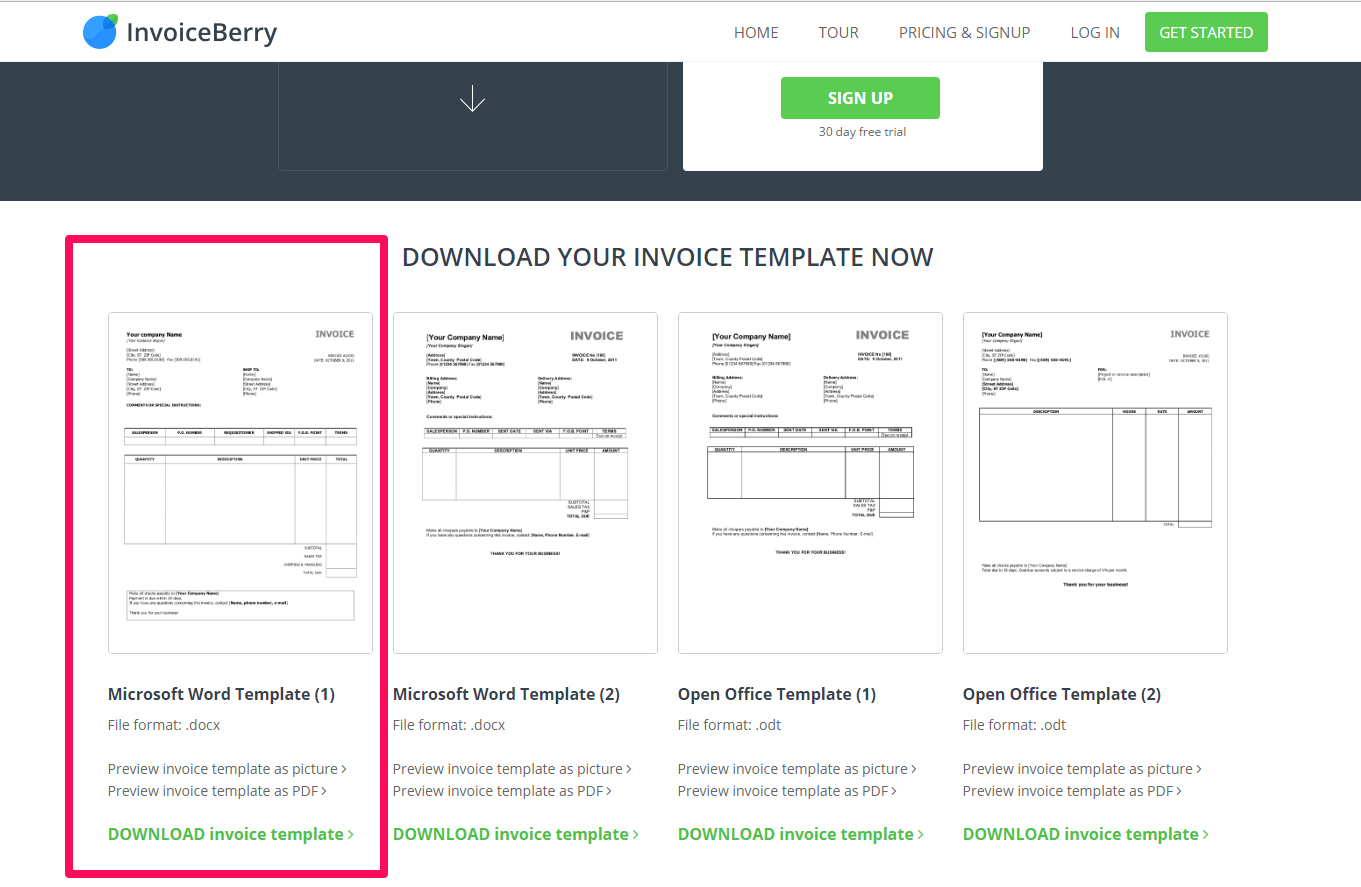Open the HOME menu item
Viewport: 1361px width, 887px height.
point(756,32)
